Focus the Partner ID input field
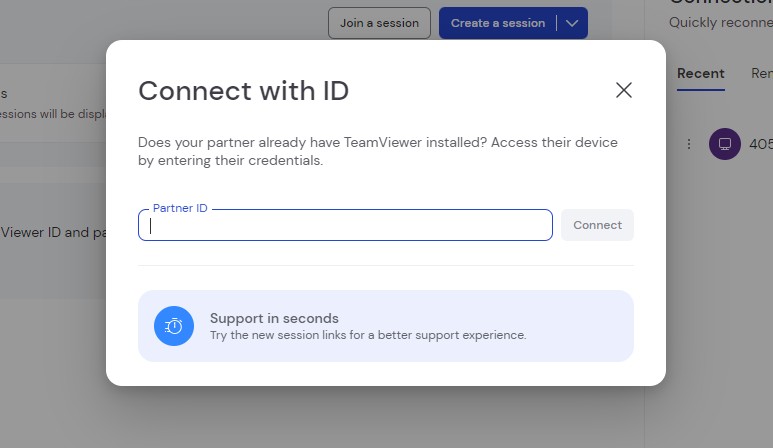The height and width of the screenshot is (448, 773). [345, 226]
